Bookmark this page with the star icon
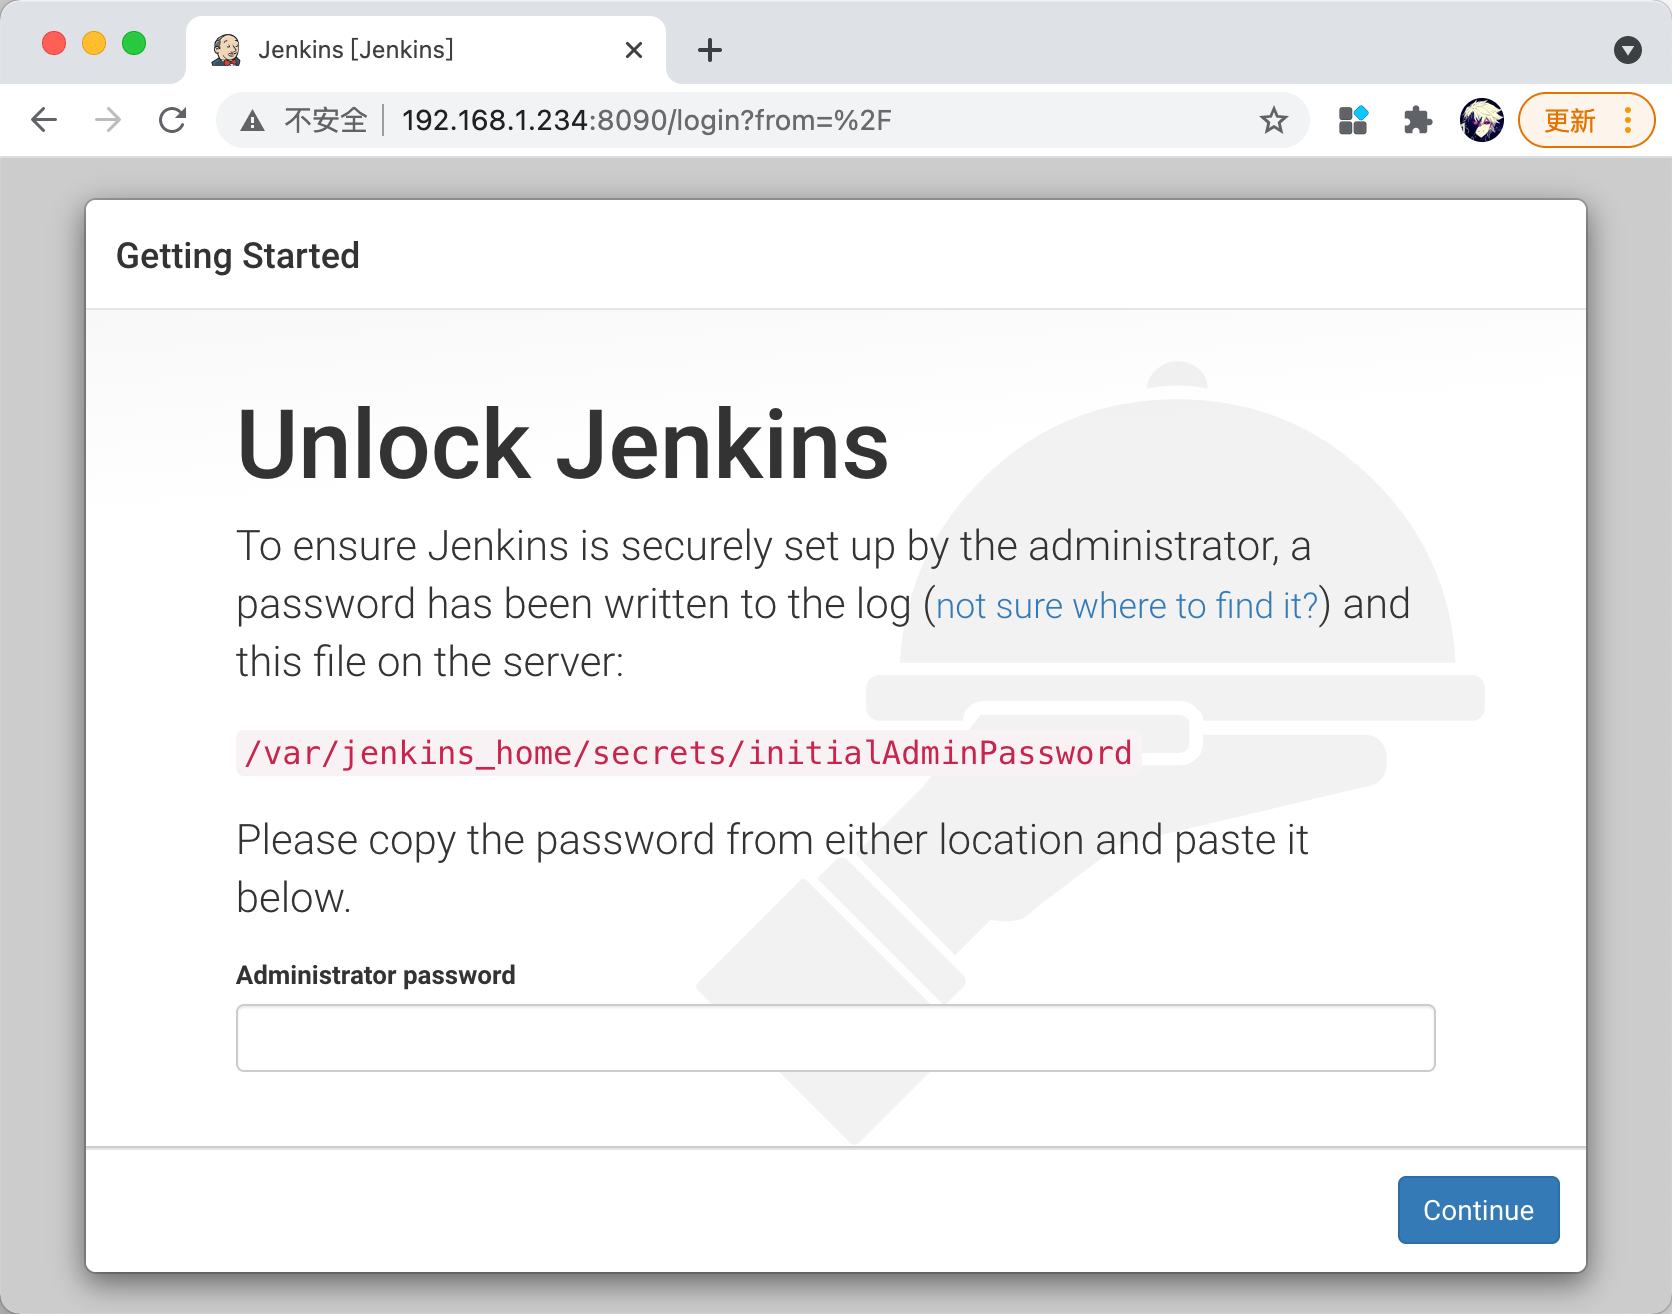Screen dimensions: 1672x1314 click(x=1273, y=121)
